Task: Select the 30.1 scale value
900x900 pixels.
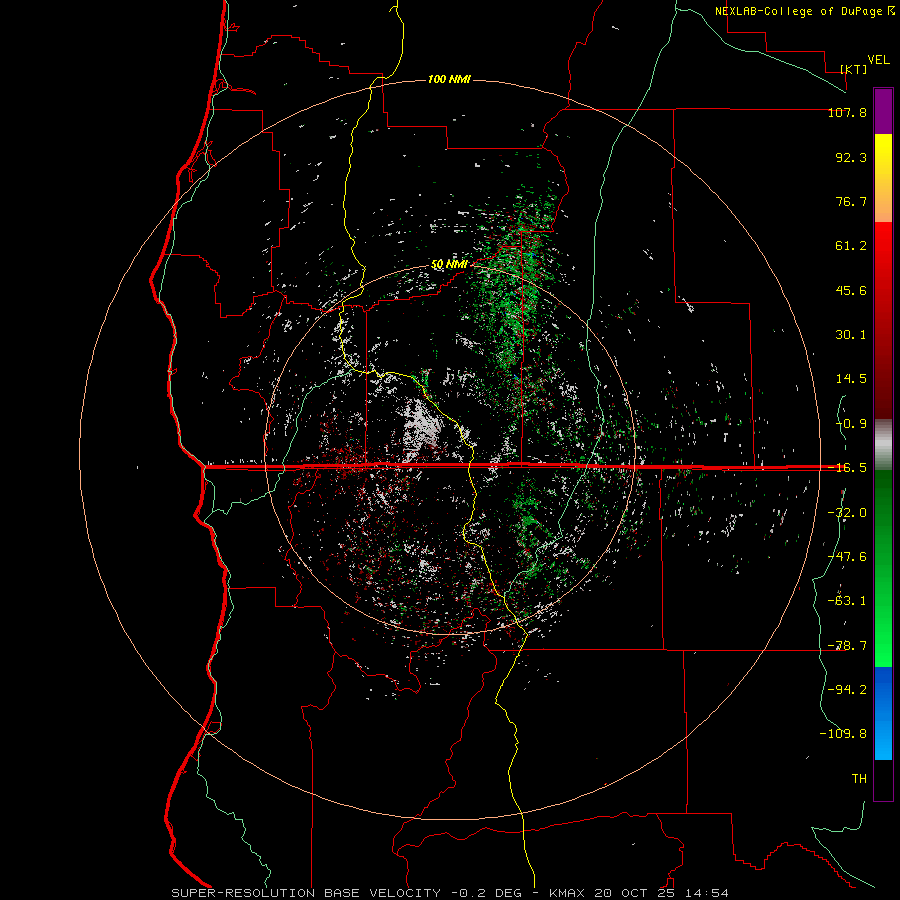Action: [x=851, y=335]
